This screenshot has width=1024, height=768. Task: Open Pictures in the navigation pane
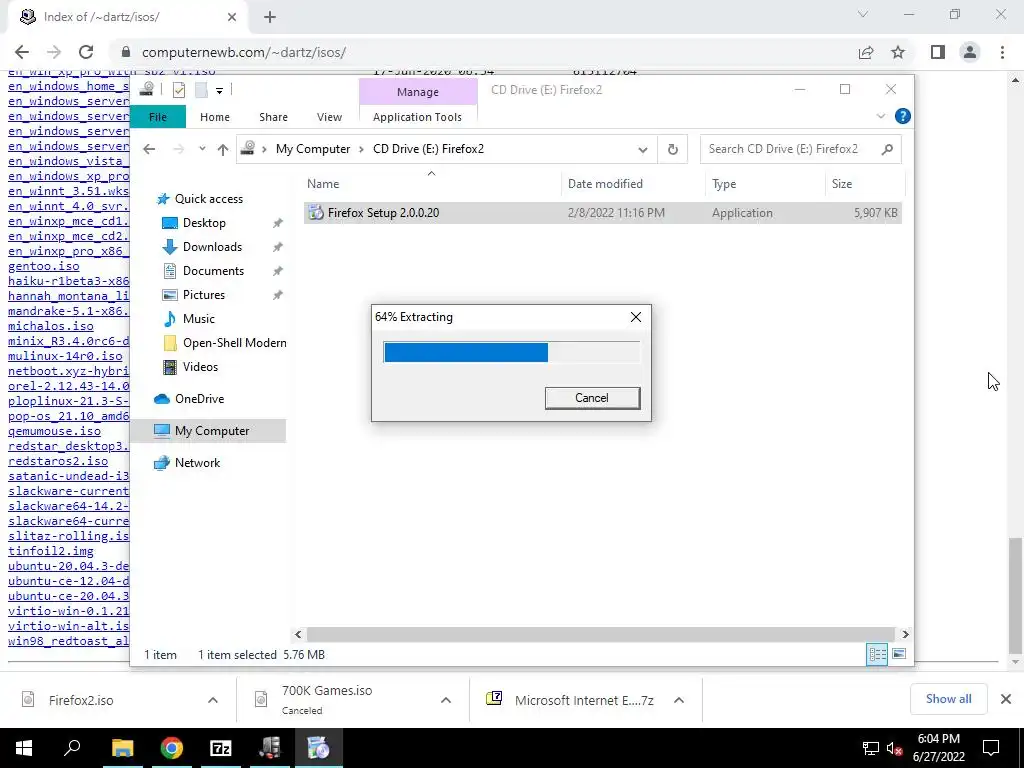(204, 295)
